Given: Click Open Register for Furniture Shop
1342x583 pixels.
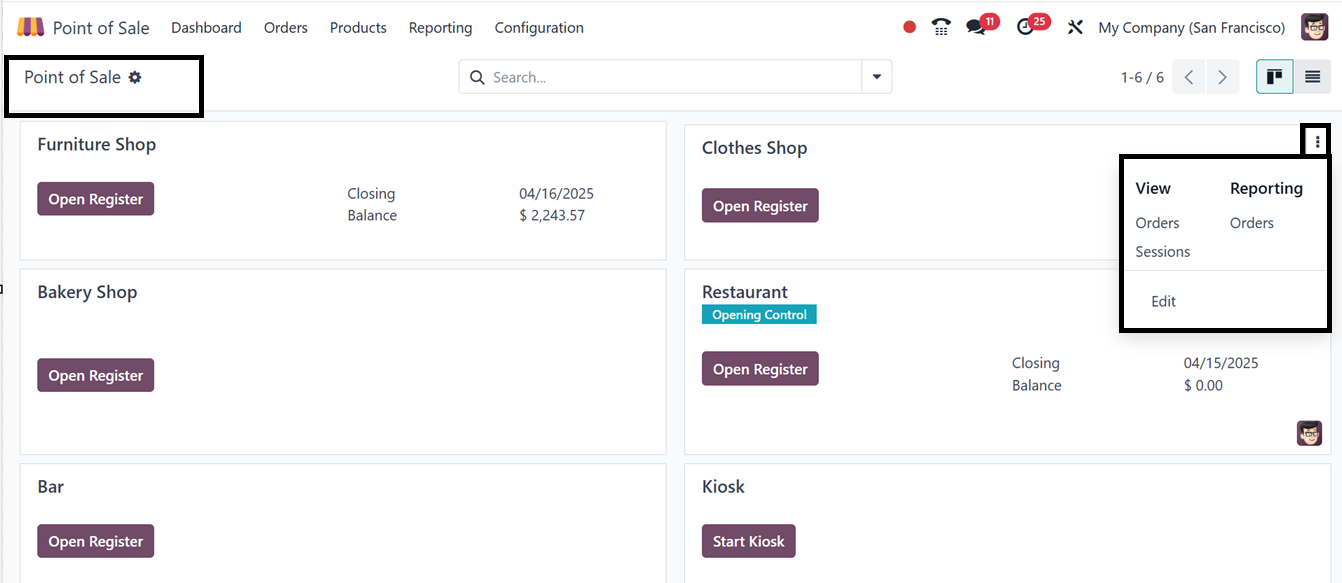Looking at the screenshot, I should click(96, 199).
